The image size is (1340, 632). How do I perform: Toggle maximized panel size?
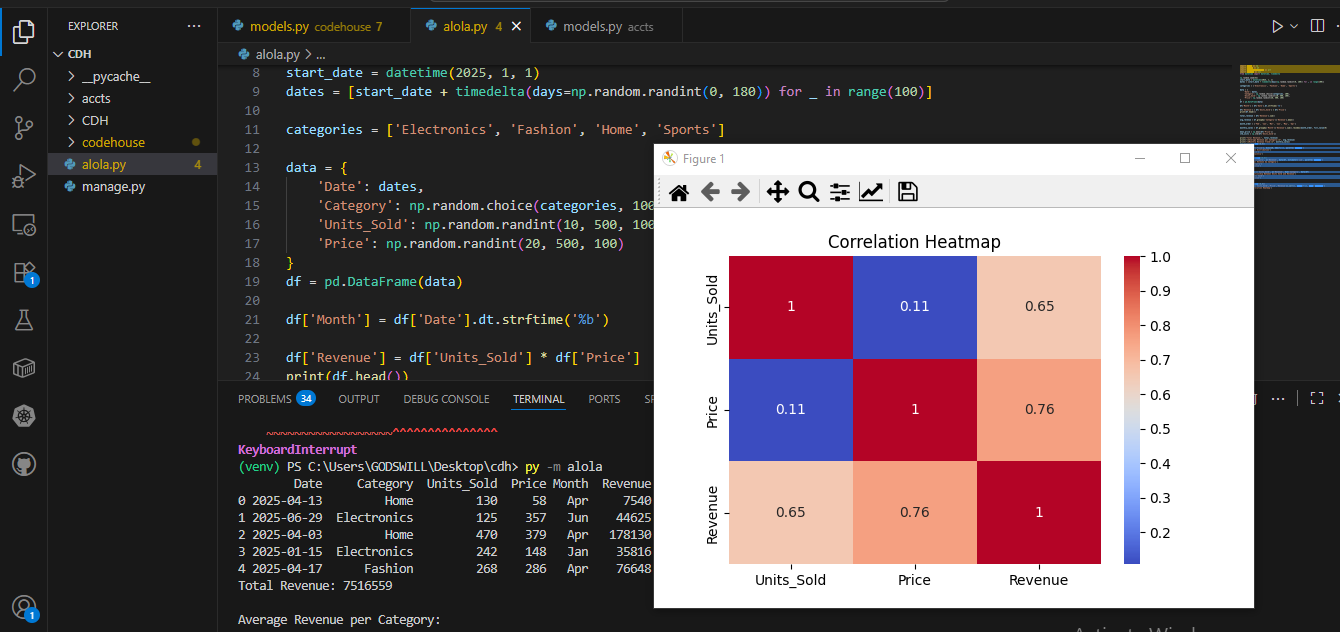click(1316, 397)
